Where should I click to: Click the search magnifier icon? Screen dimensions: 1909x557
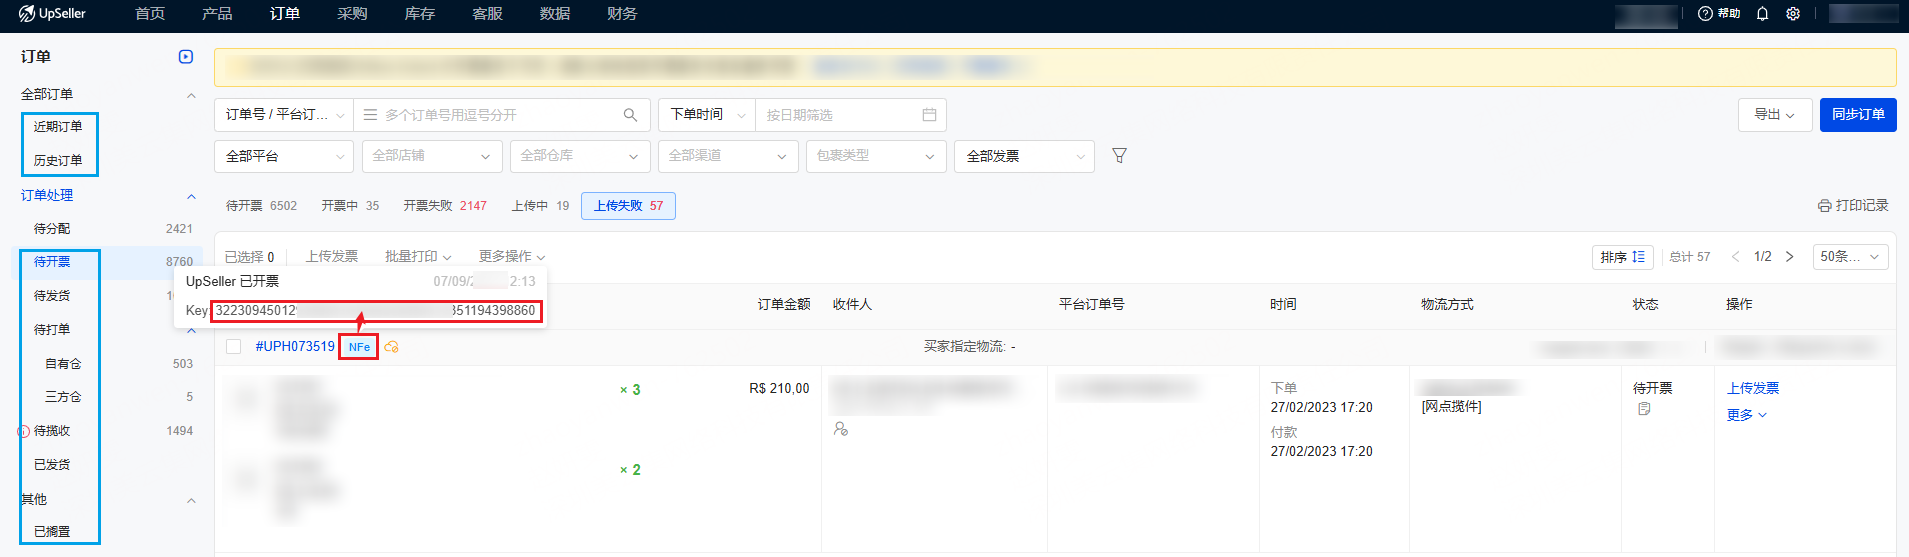(x=630, y=115)
